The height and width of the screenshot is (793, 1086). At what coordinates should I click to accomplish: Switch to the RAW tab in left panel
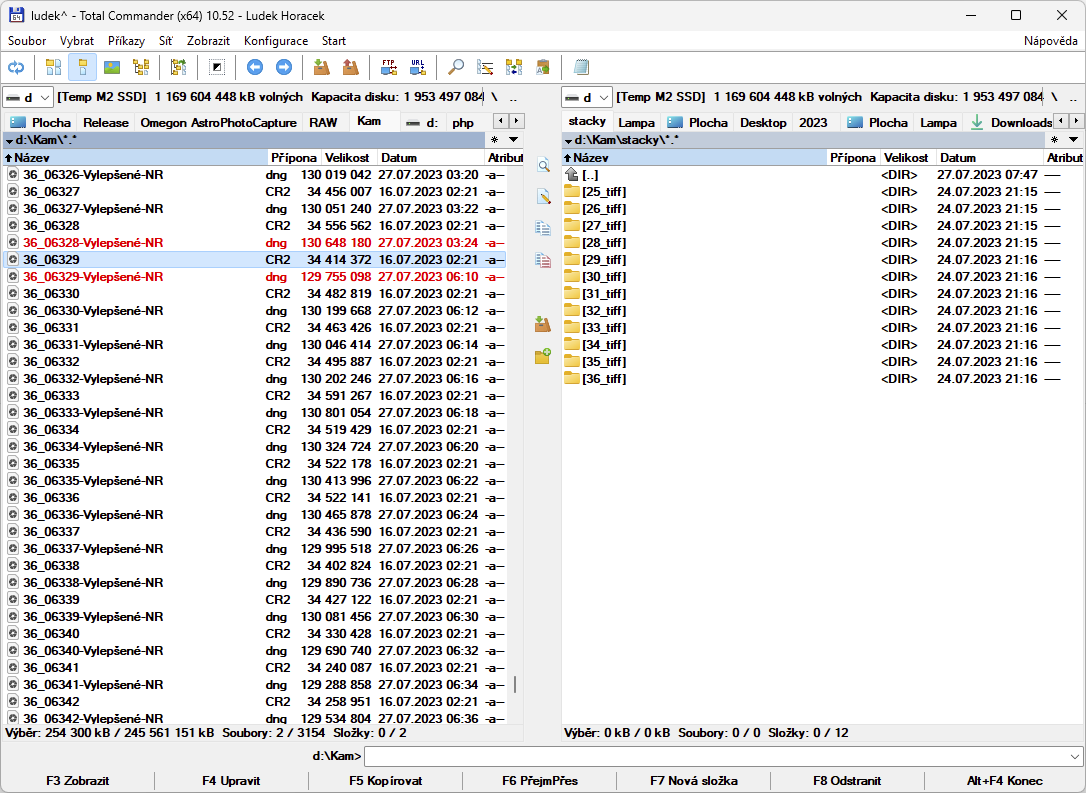click(323, 123)
